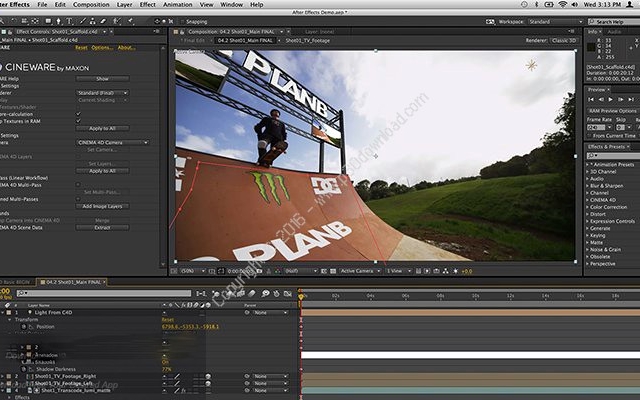This screenshot has height=400, width=640.
Task: Toggle the From Current Time checkbox
Action: point(590,136)
